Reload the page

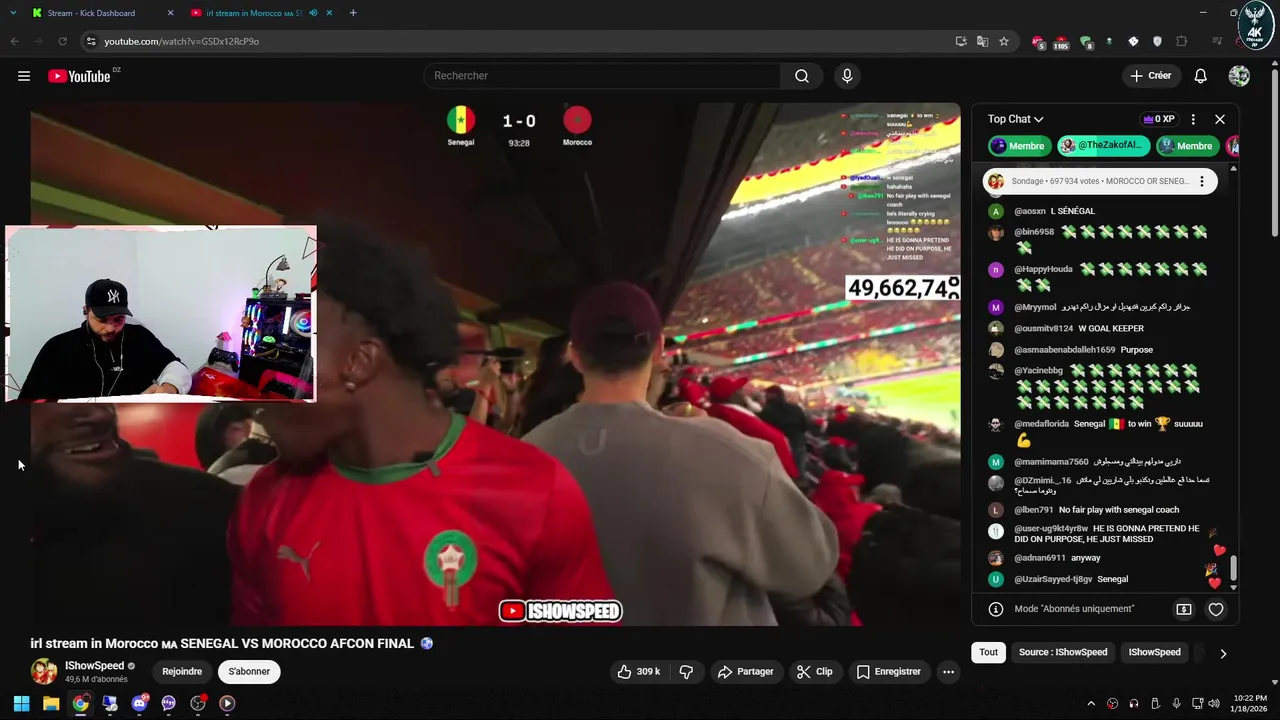62,41
